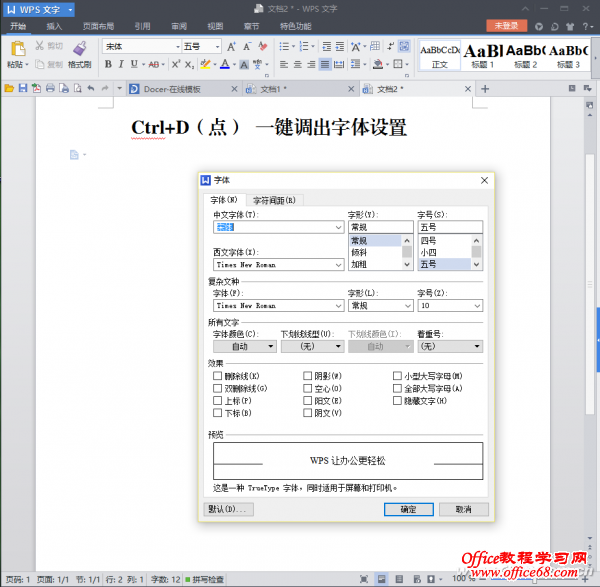Open the 字号(Z) size dropdown showing 10
This screenshot has width=600, height=587.
pyautogui.click(x=477, y=306)
